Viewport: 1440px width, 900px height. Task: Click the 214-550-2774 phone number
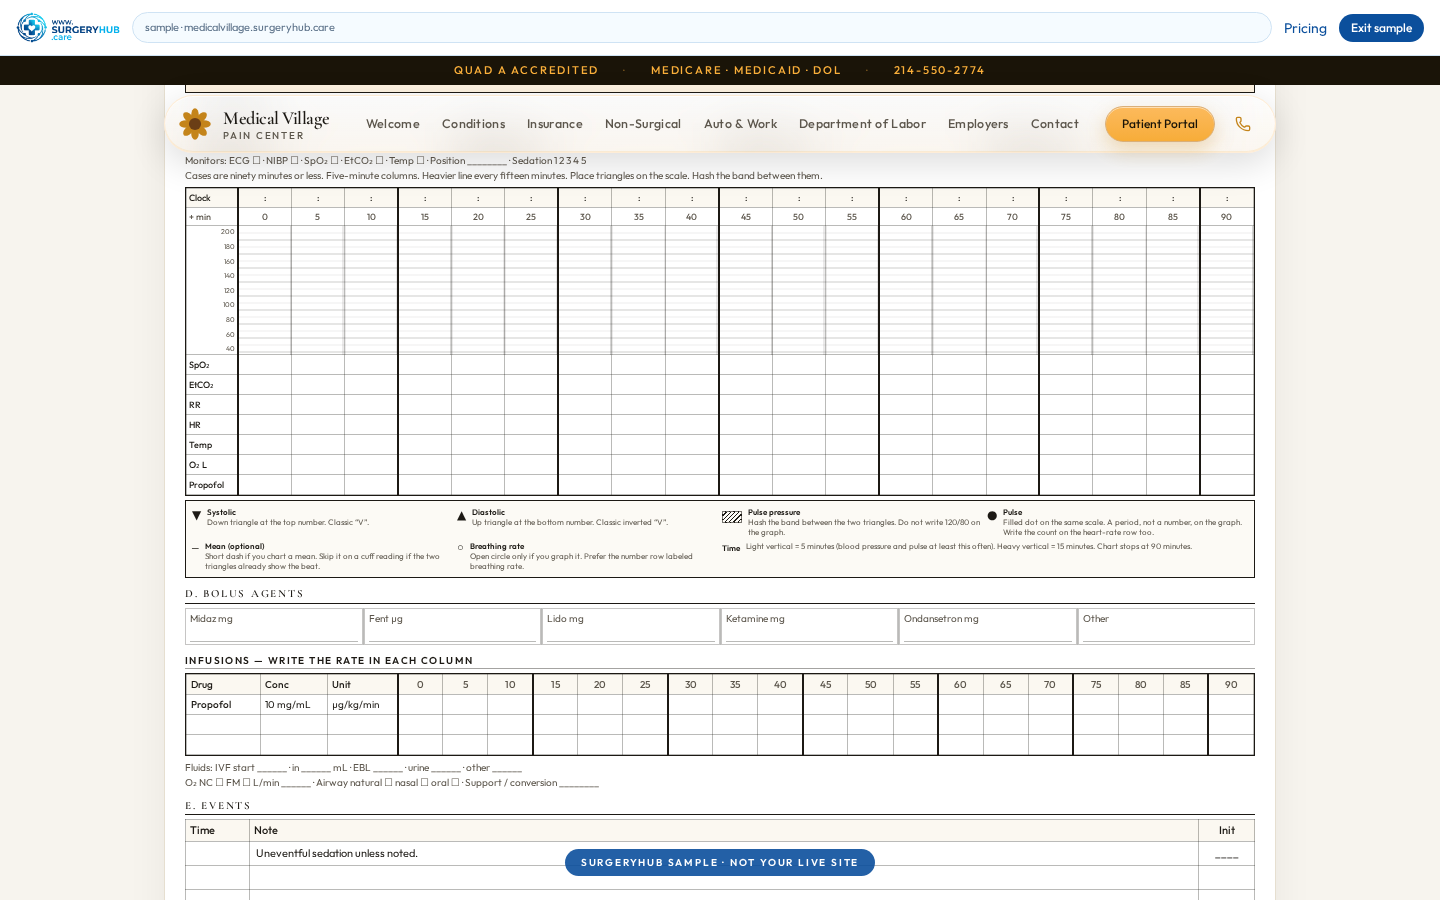[x=939, y=70]
